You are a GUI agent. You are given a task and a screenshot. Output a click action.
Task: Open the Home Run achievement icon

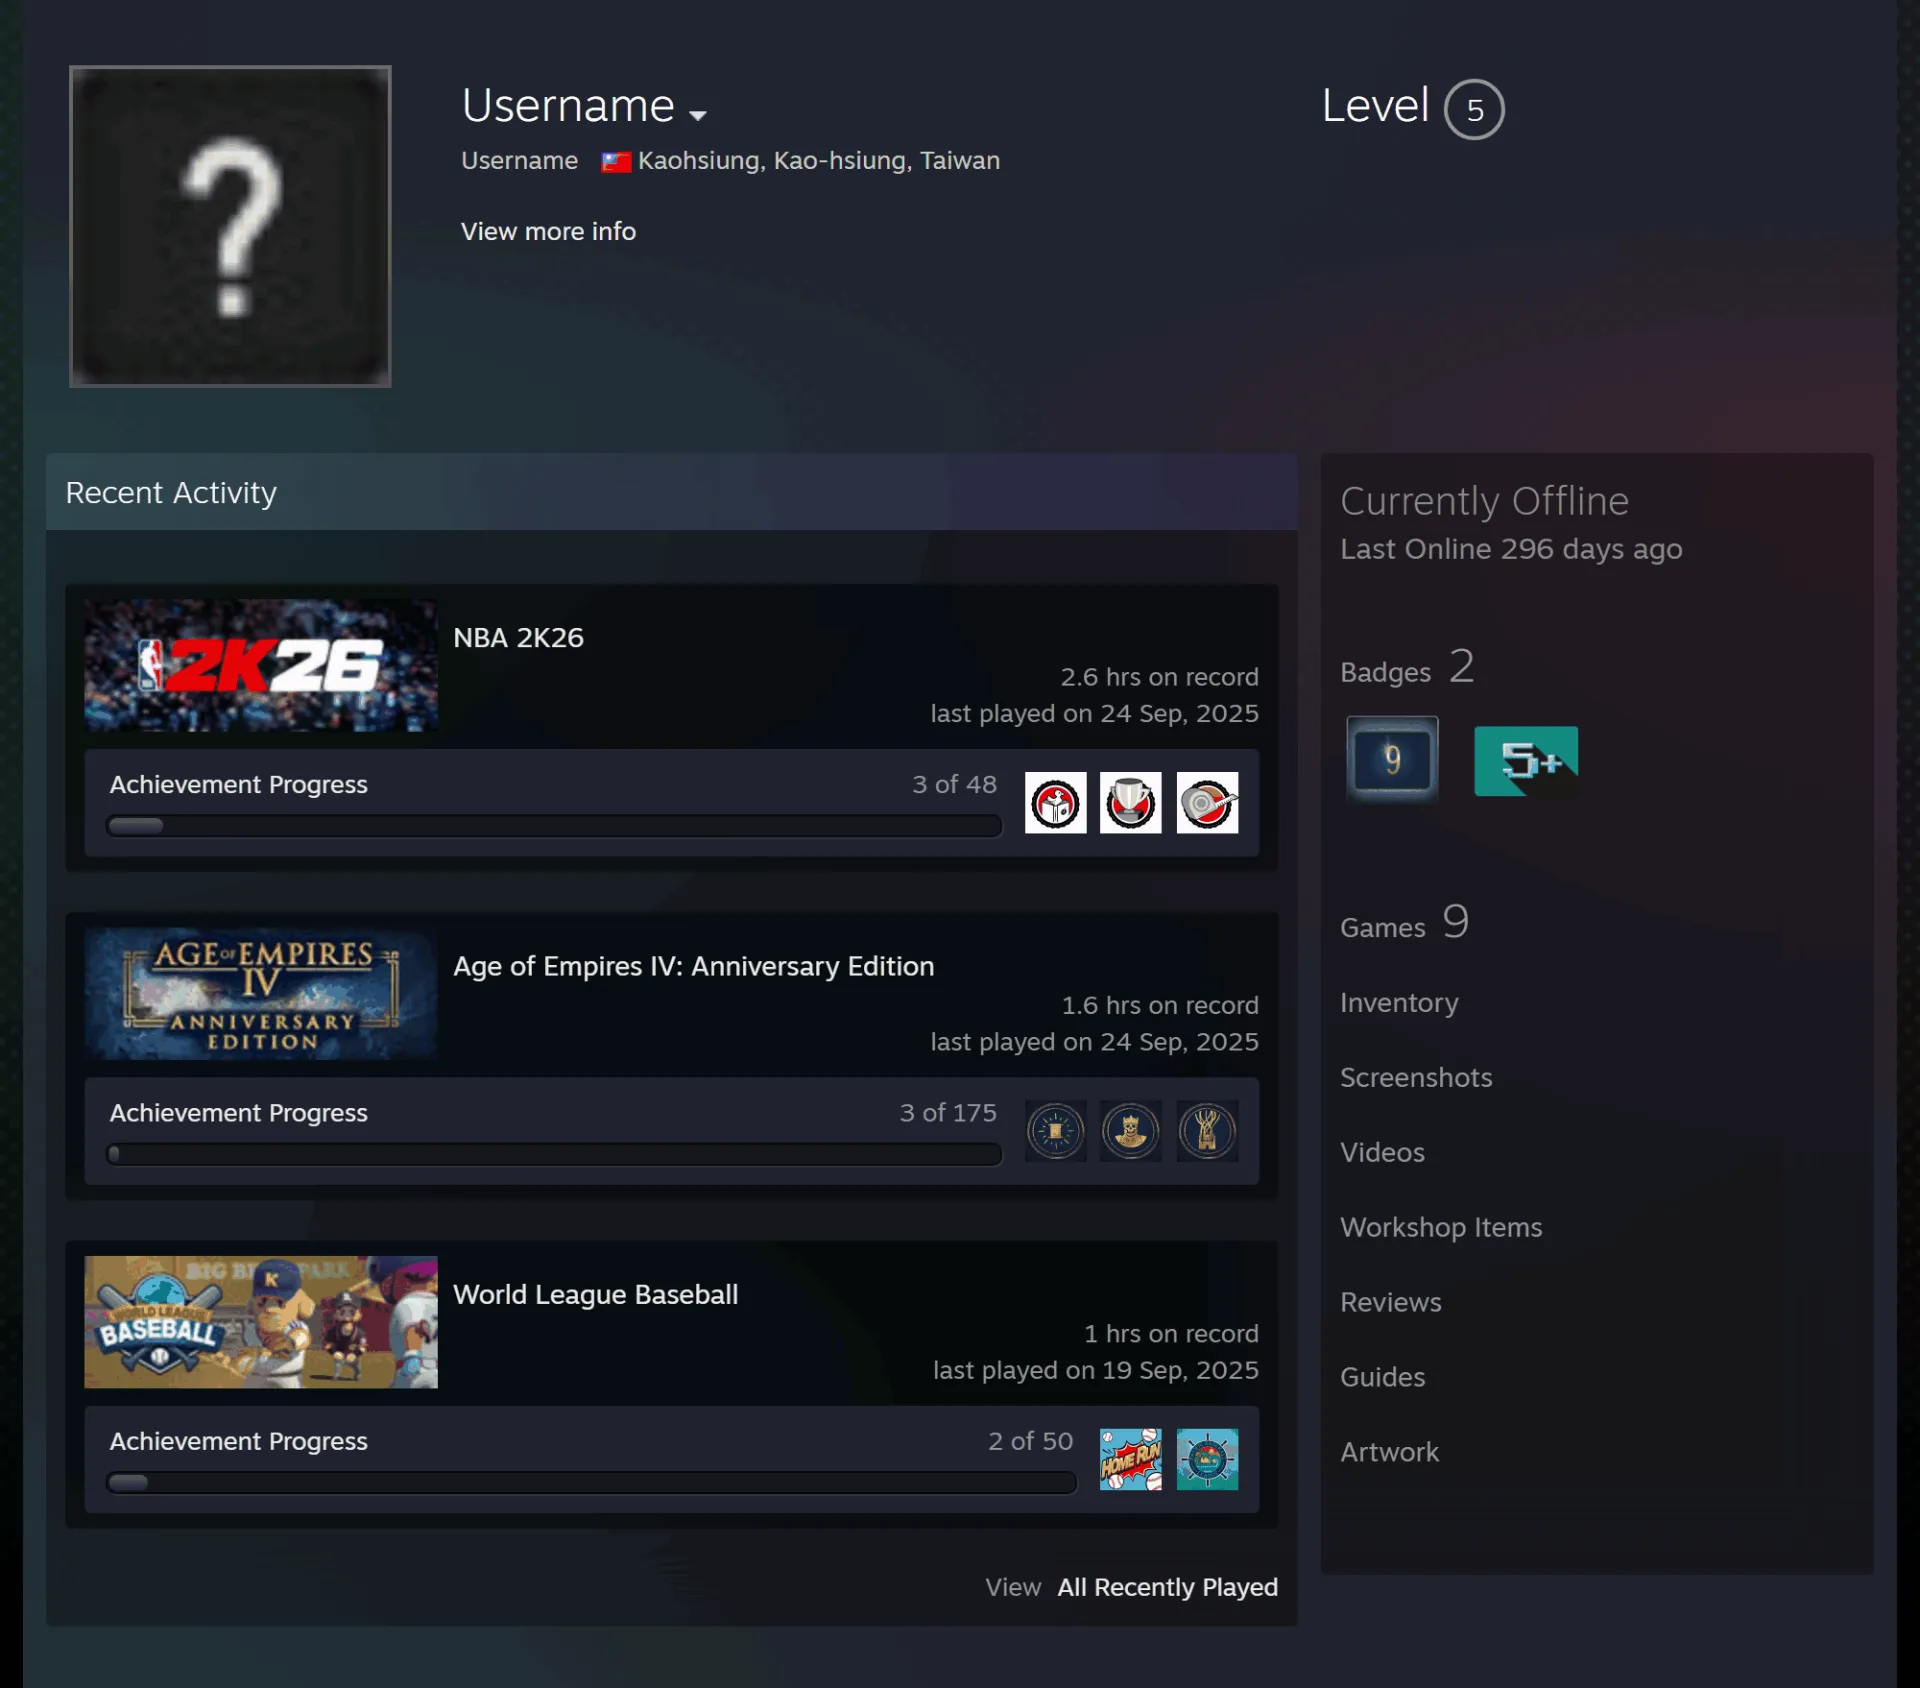coord(1131,1459)
